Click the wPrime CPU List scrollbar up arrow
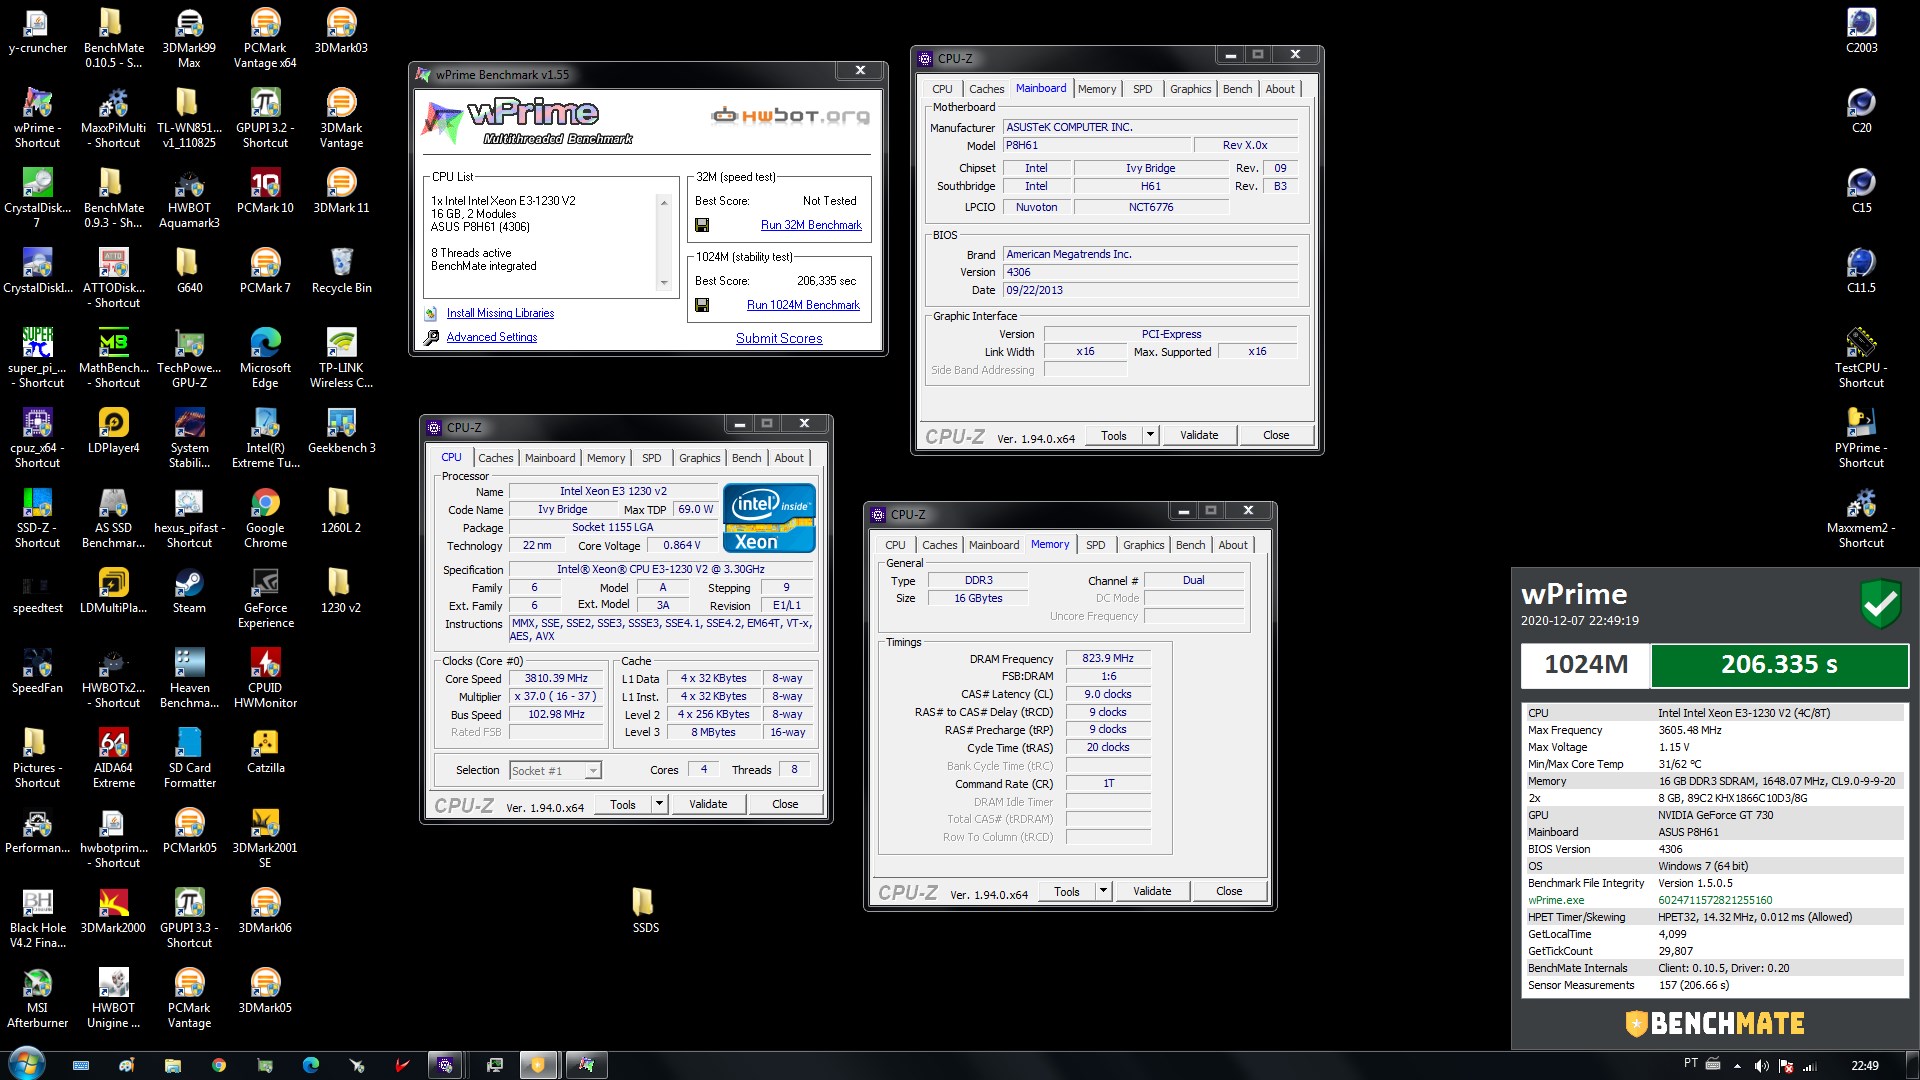 pos(664,202)
